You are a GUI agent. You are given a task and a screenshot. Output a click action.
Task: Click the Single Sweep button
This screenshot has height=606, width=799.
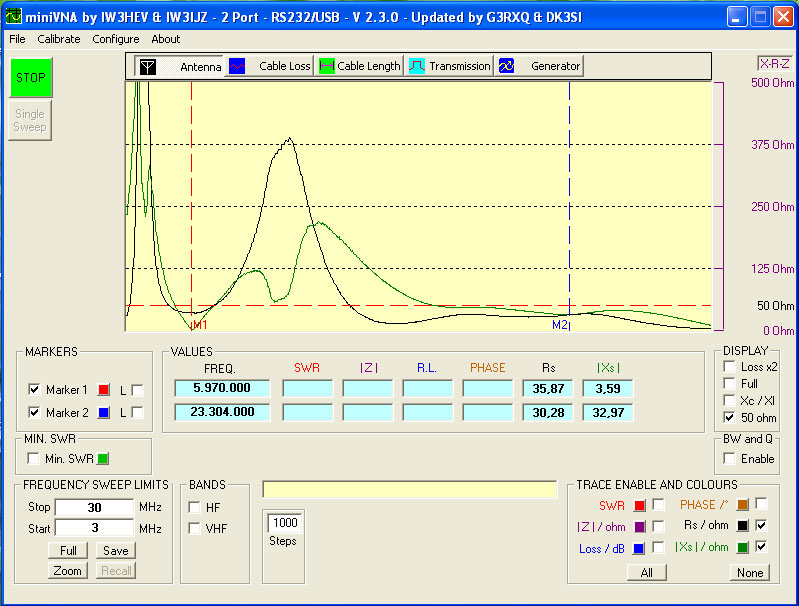[29, 120]
